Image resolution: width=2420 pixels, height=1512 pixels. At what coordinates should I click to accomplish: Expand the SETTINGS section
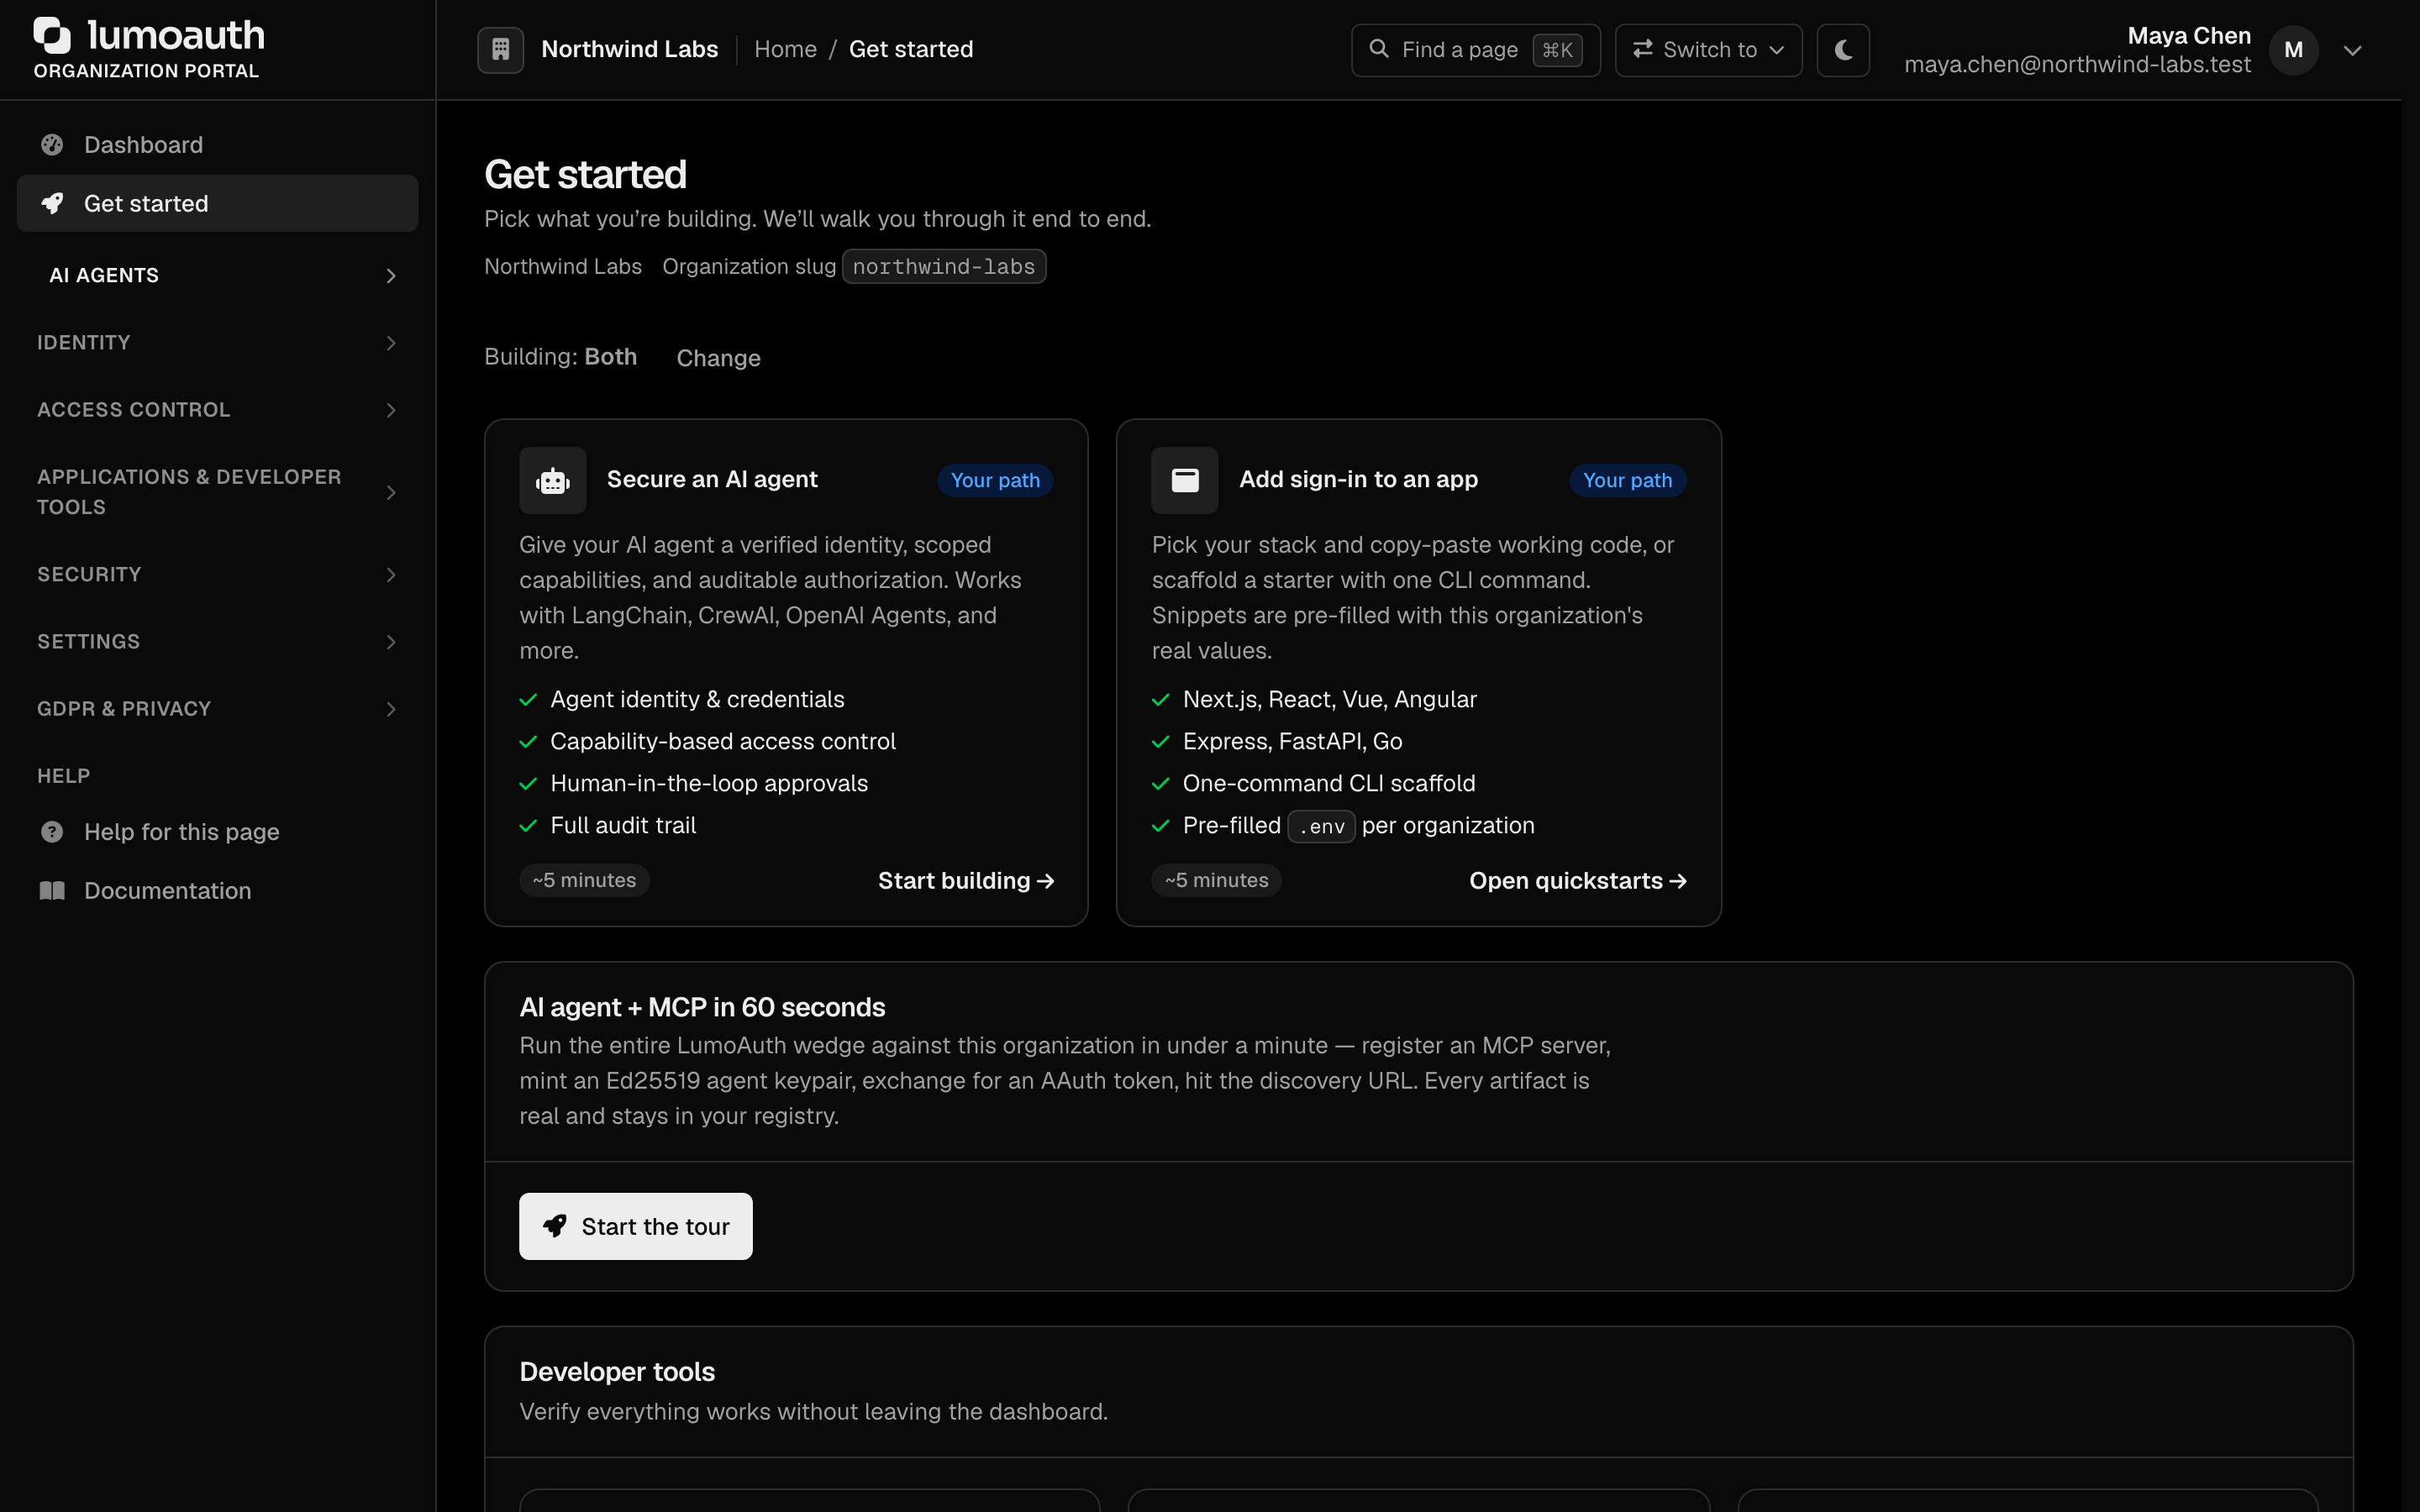tap(218, 642)
